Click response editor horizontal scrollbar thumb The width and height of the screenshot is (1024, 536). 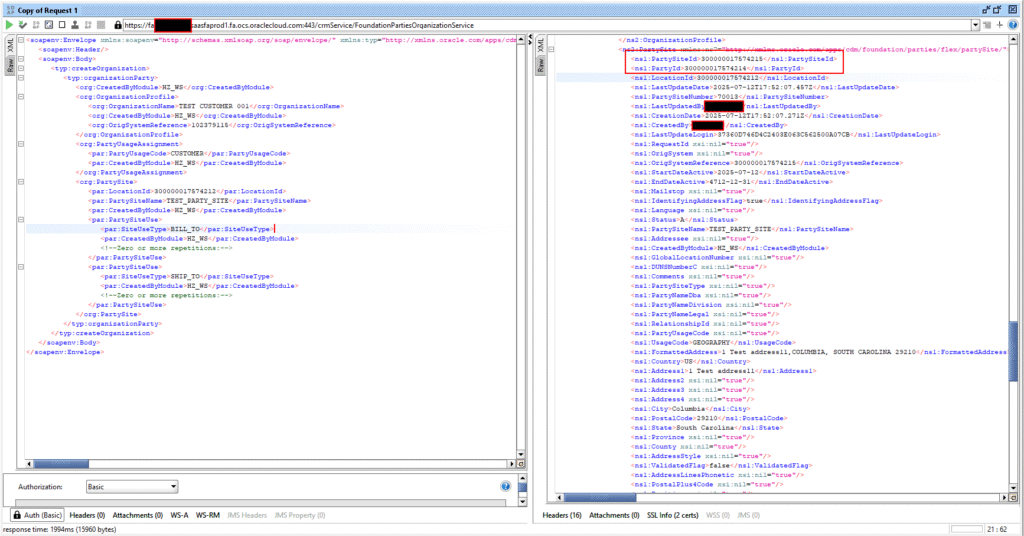pyautogui.click(x=600, y=497)
